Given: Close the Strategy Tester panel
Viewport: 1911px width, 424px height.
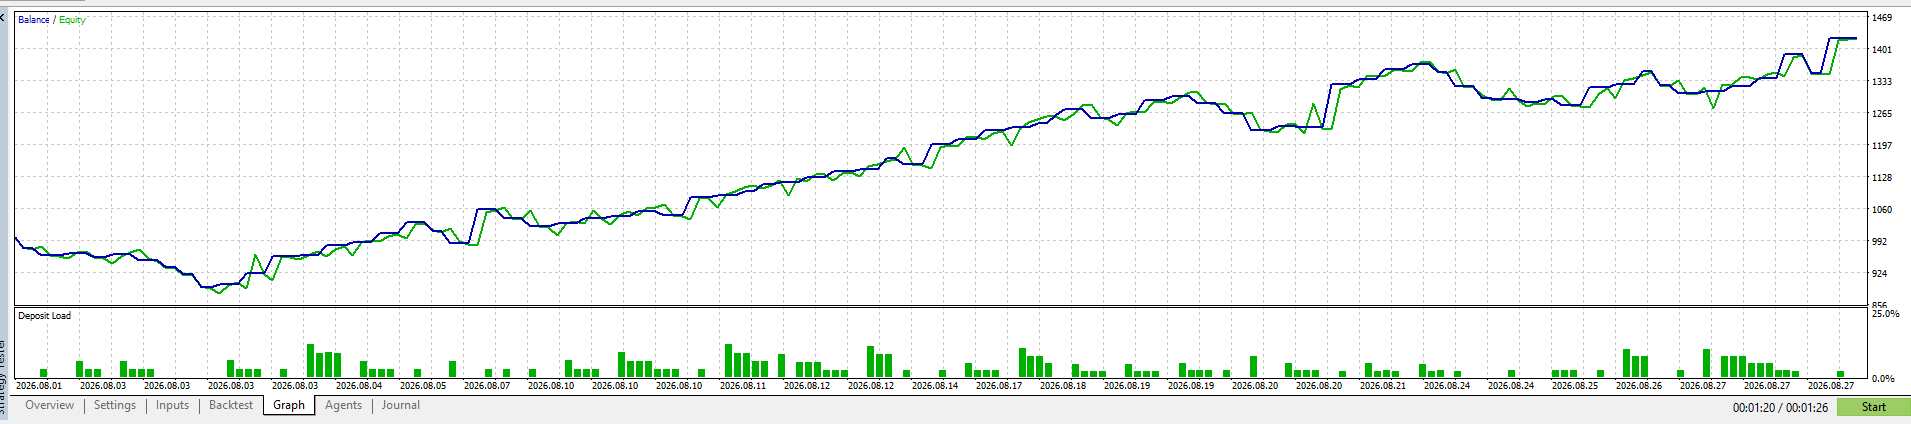Looking at the screenshot, I should 3,18.
